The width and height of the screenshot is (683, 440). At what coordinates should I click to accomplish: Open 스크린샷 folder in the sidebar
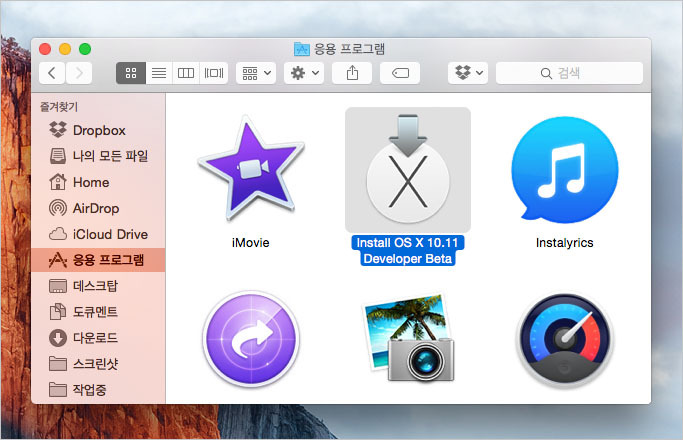(98, 364)
